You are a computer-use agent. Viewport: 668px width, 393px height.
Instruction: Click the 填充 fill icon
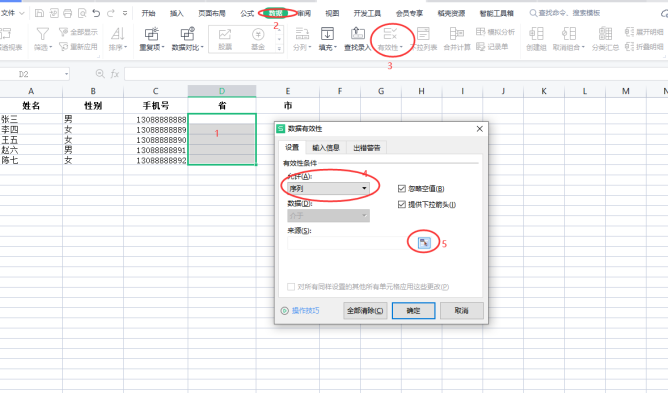point(327,34)
